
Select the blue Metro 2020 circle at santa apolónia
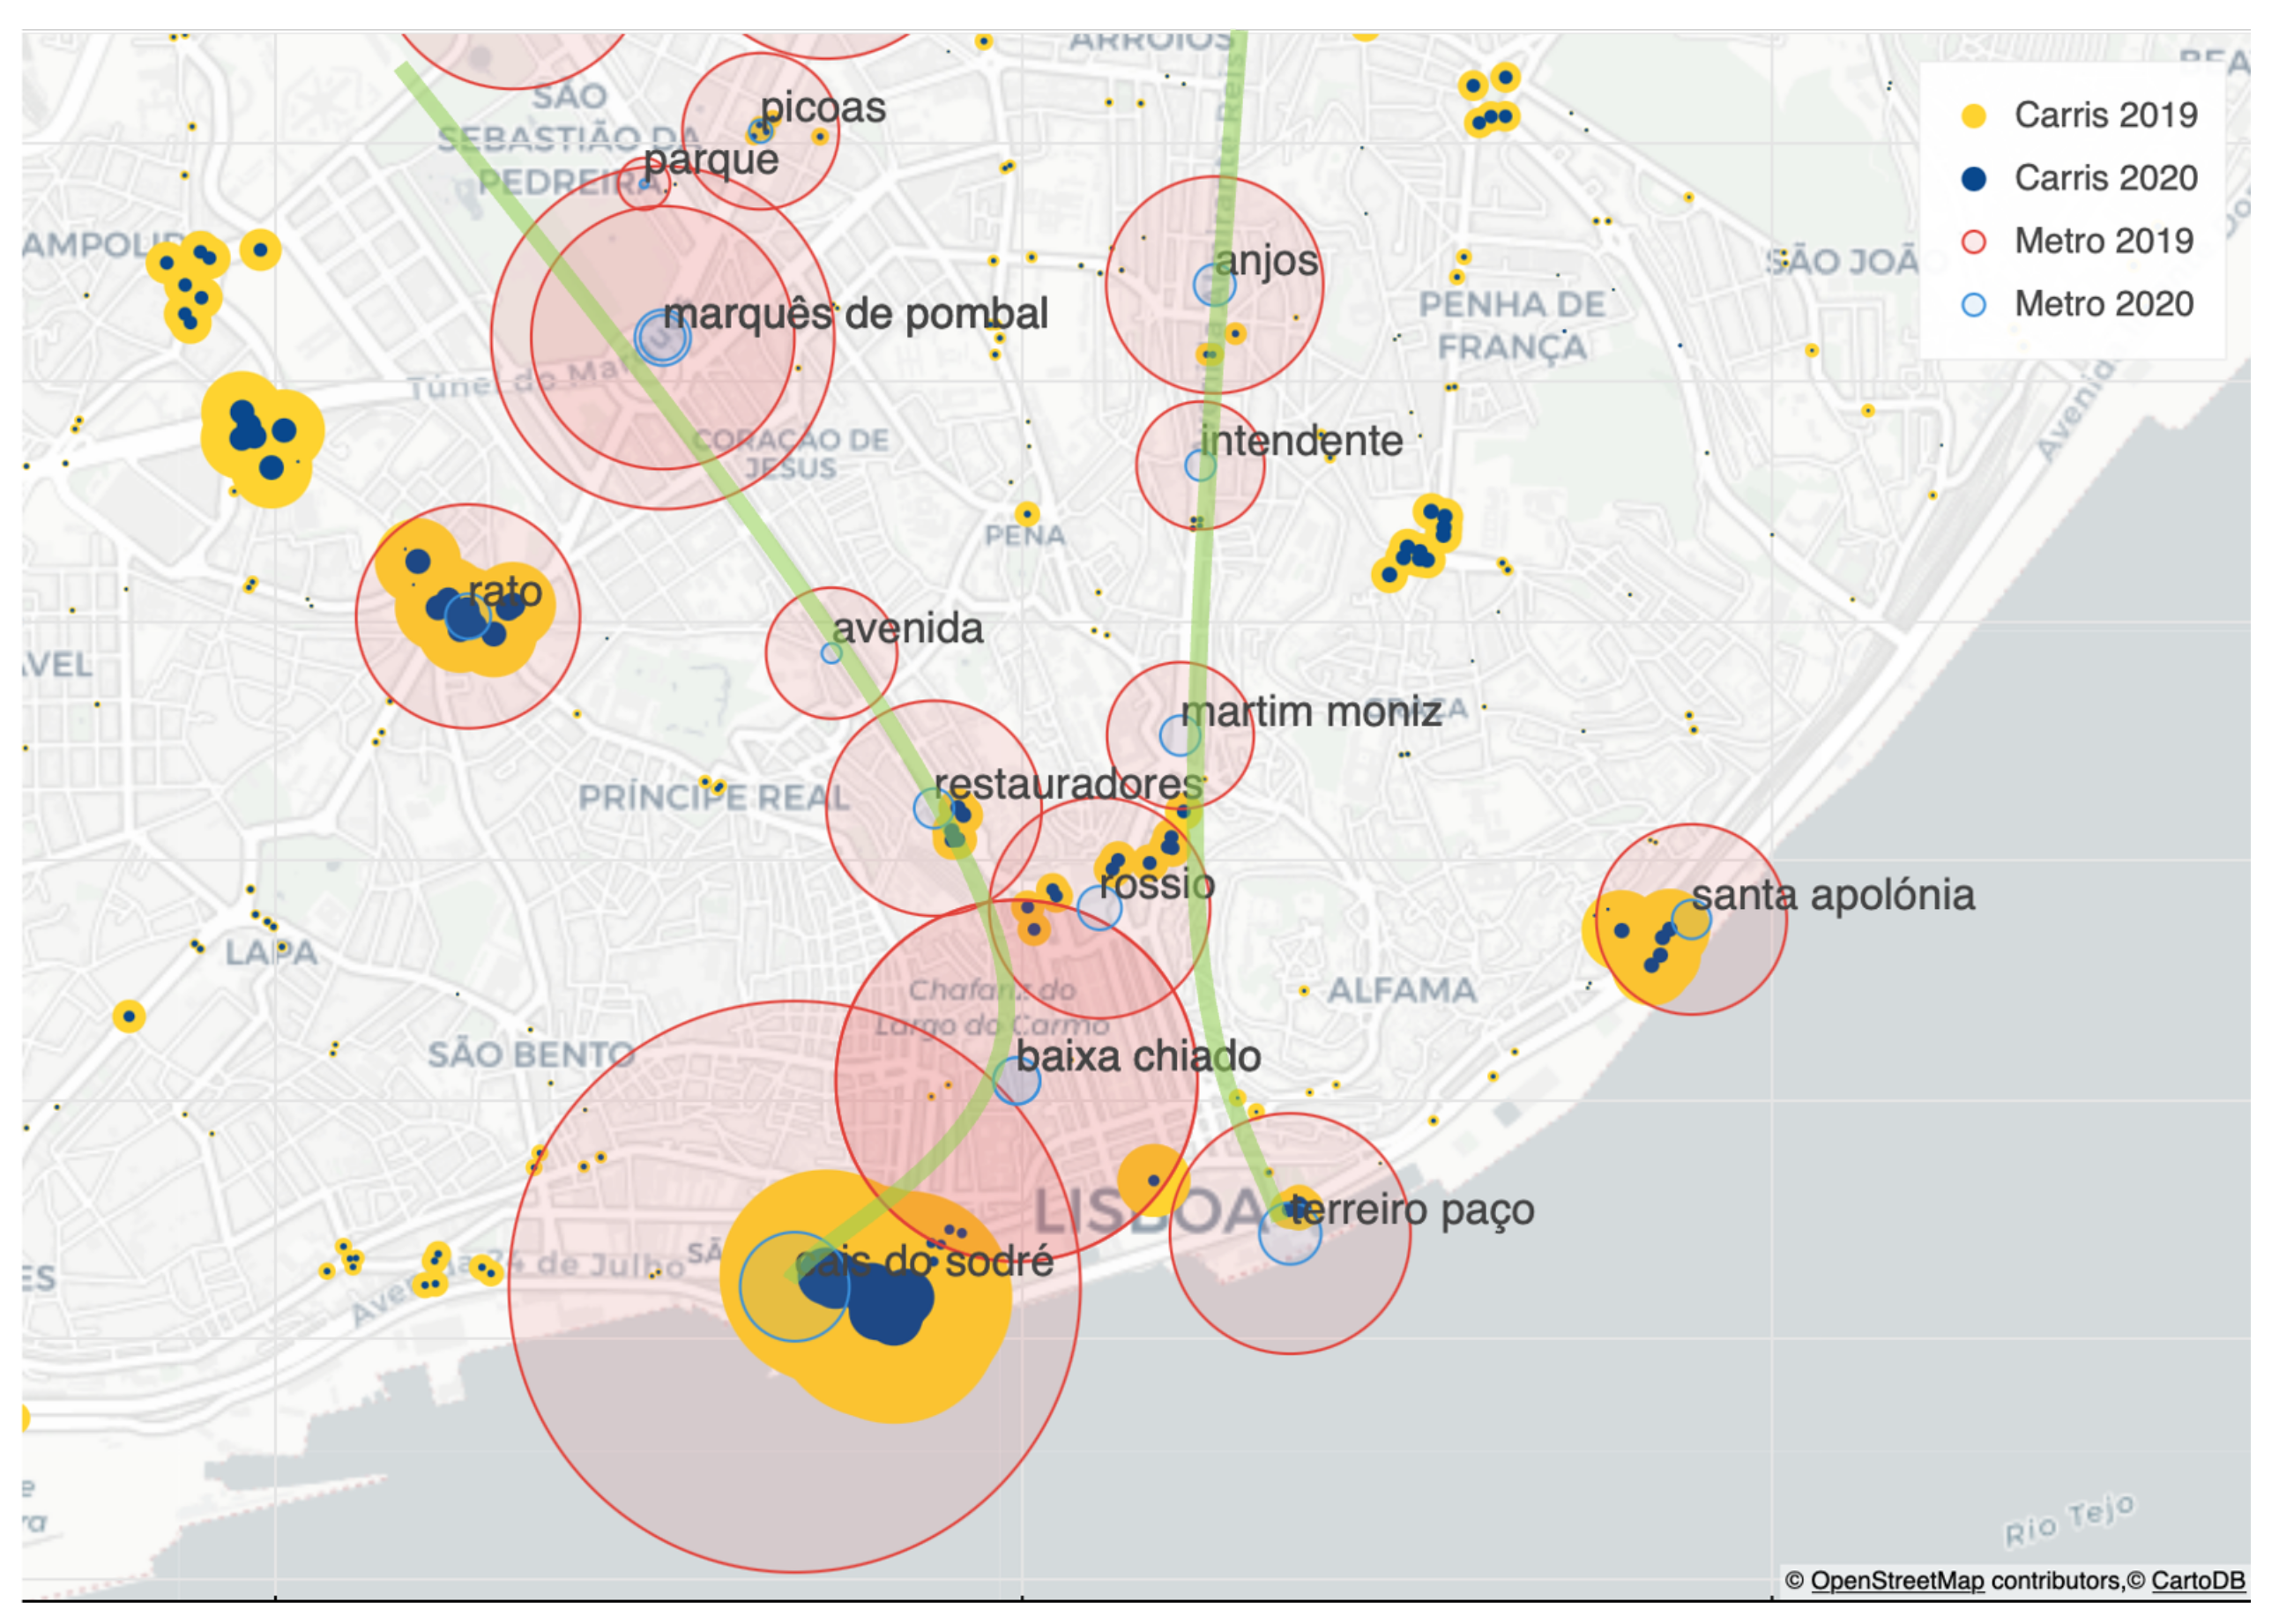coord(1691,920)
